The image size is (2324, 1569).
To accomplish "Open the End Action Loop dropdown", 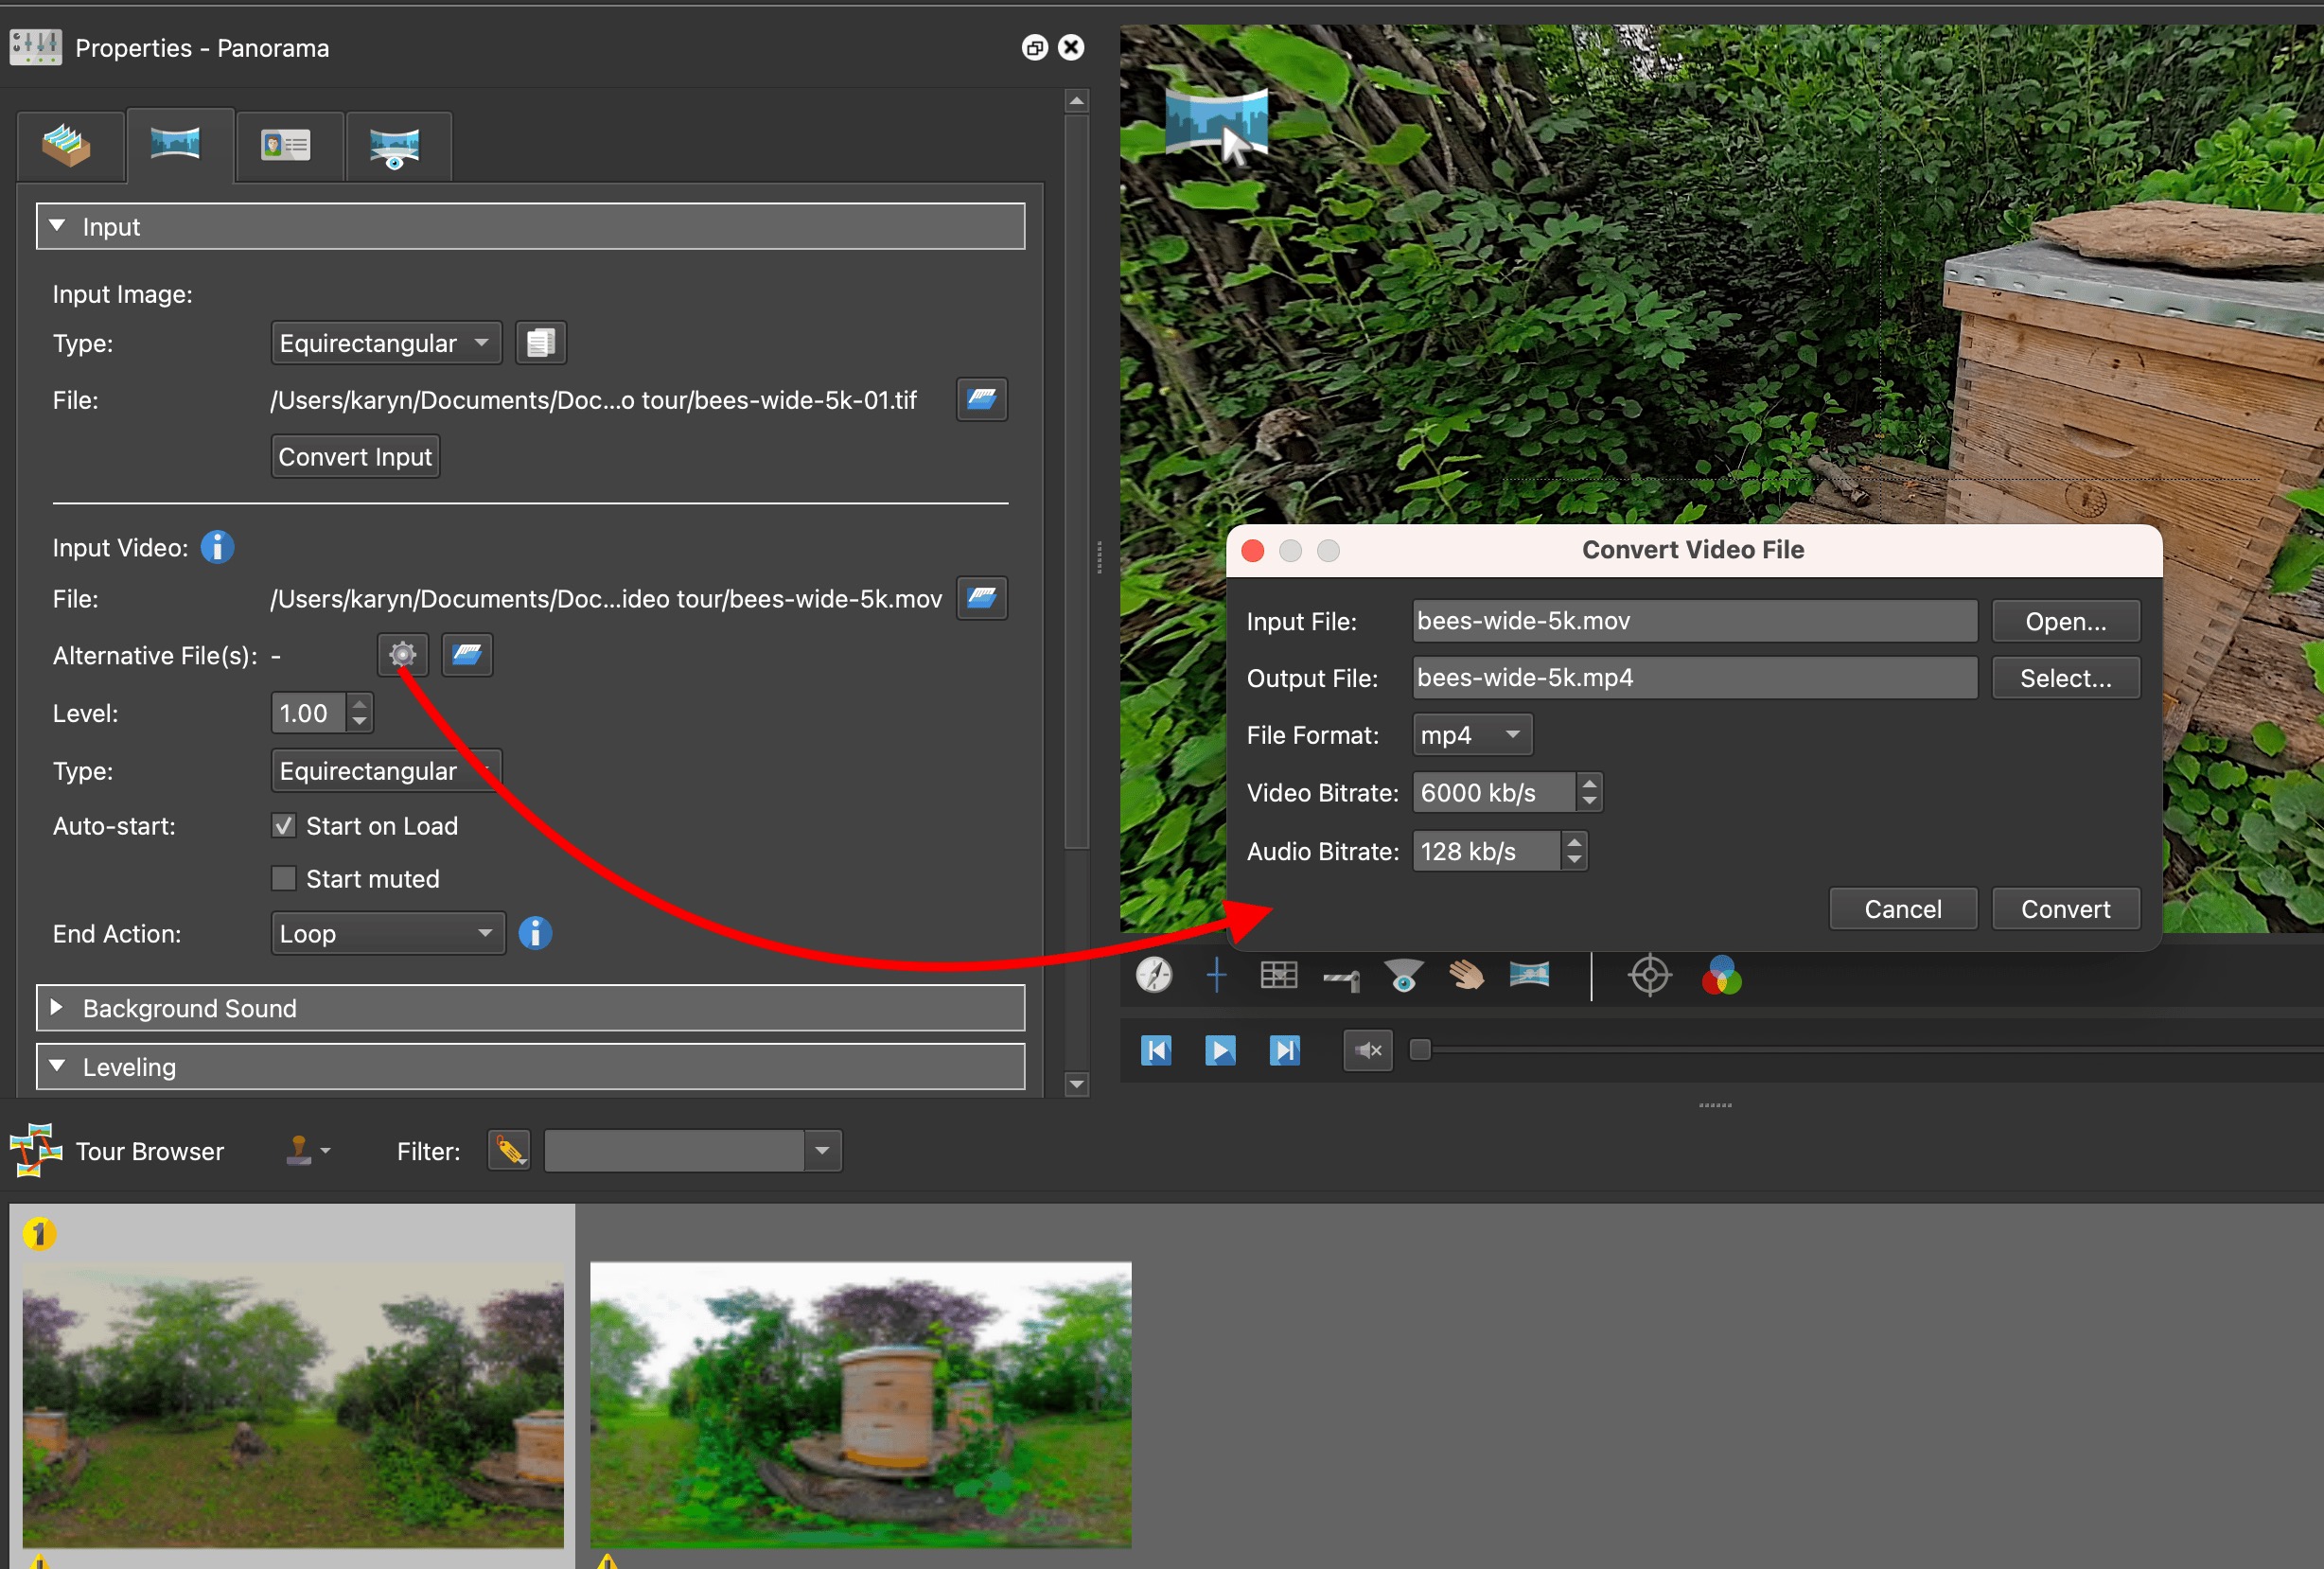I will tap(387, 933).
